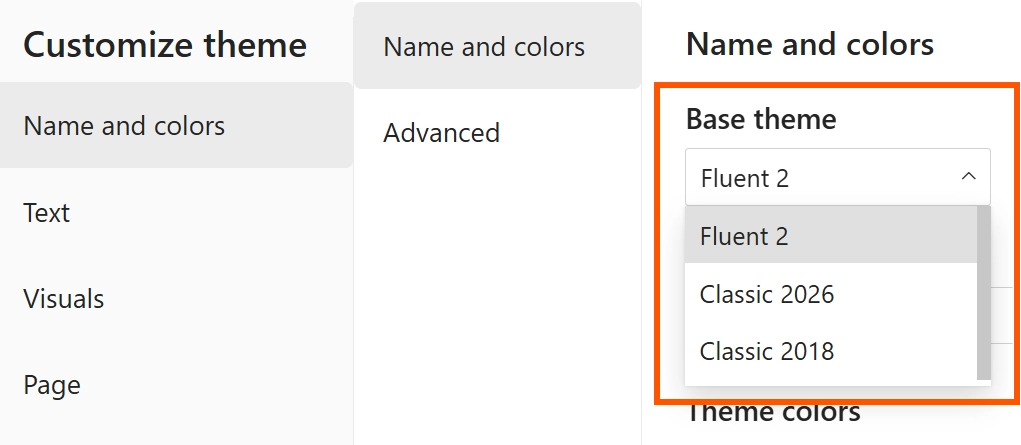Pick Classic 2018 as base theme

click(x=766, y=352)
